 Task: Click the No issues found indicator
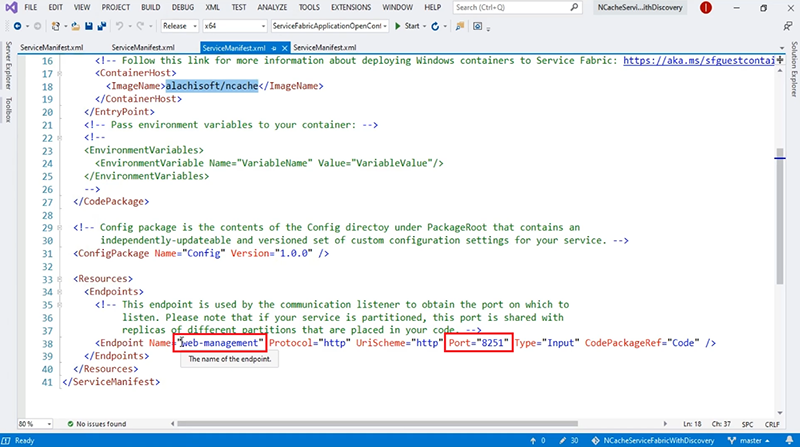[x=96, y=424]
